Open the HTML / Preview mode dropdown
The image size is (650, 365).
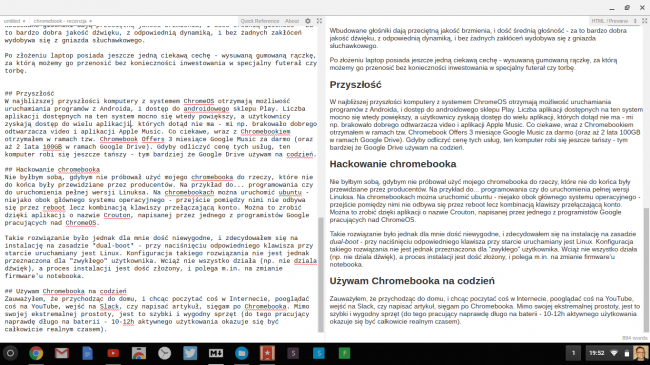[x=614, y=21]
